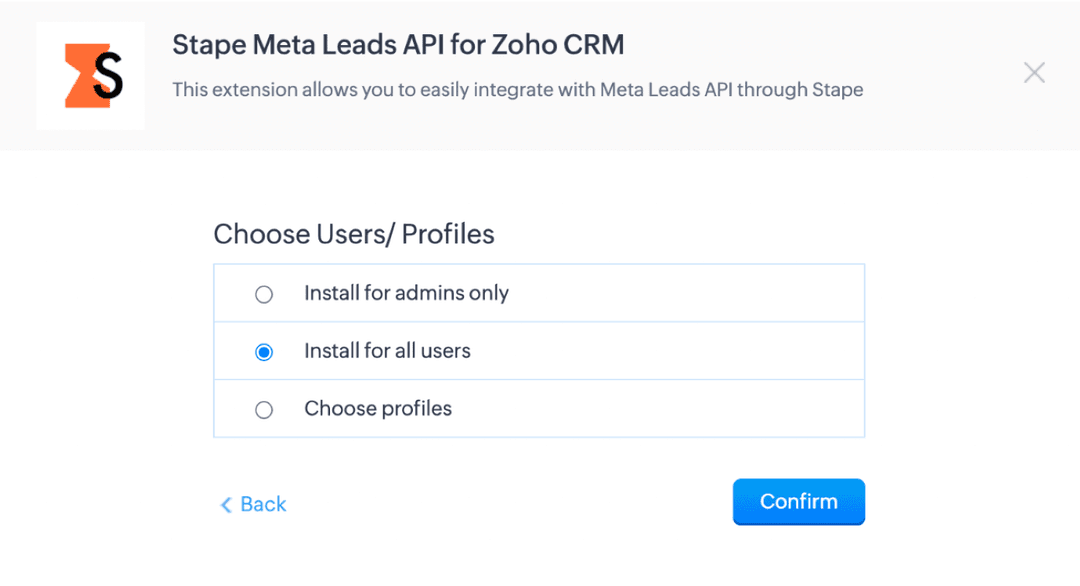Switch installation to Choose profiles
The image size is (1080, 586).
point(264,408)
